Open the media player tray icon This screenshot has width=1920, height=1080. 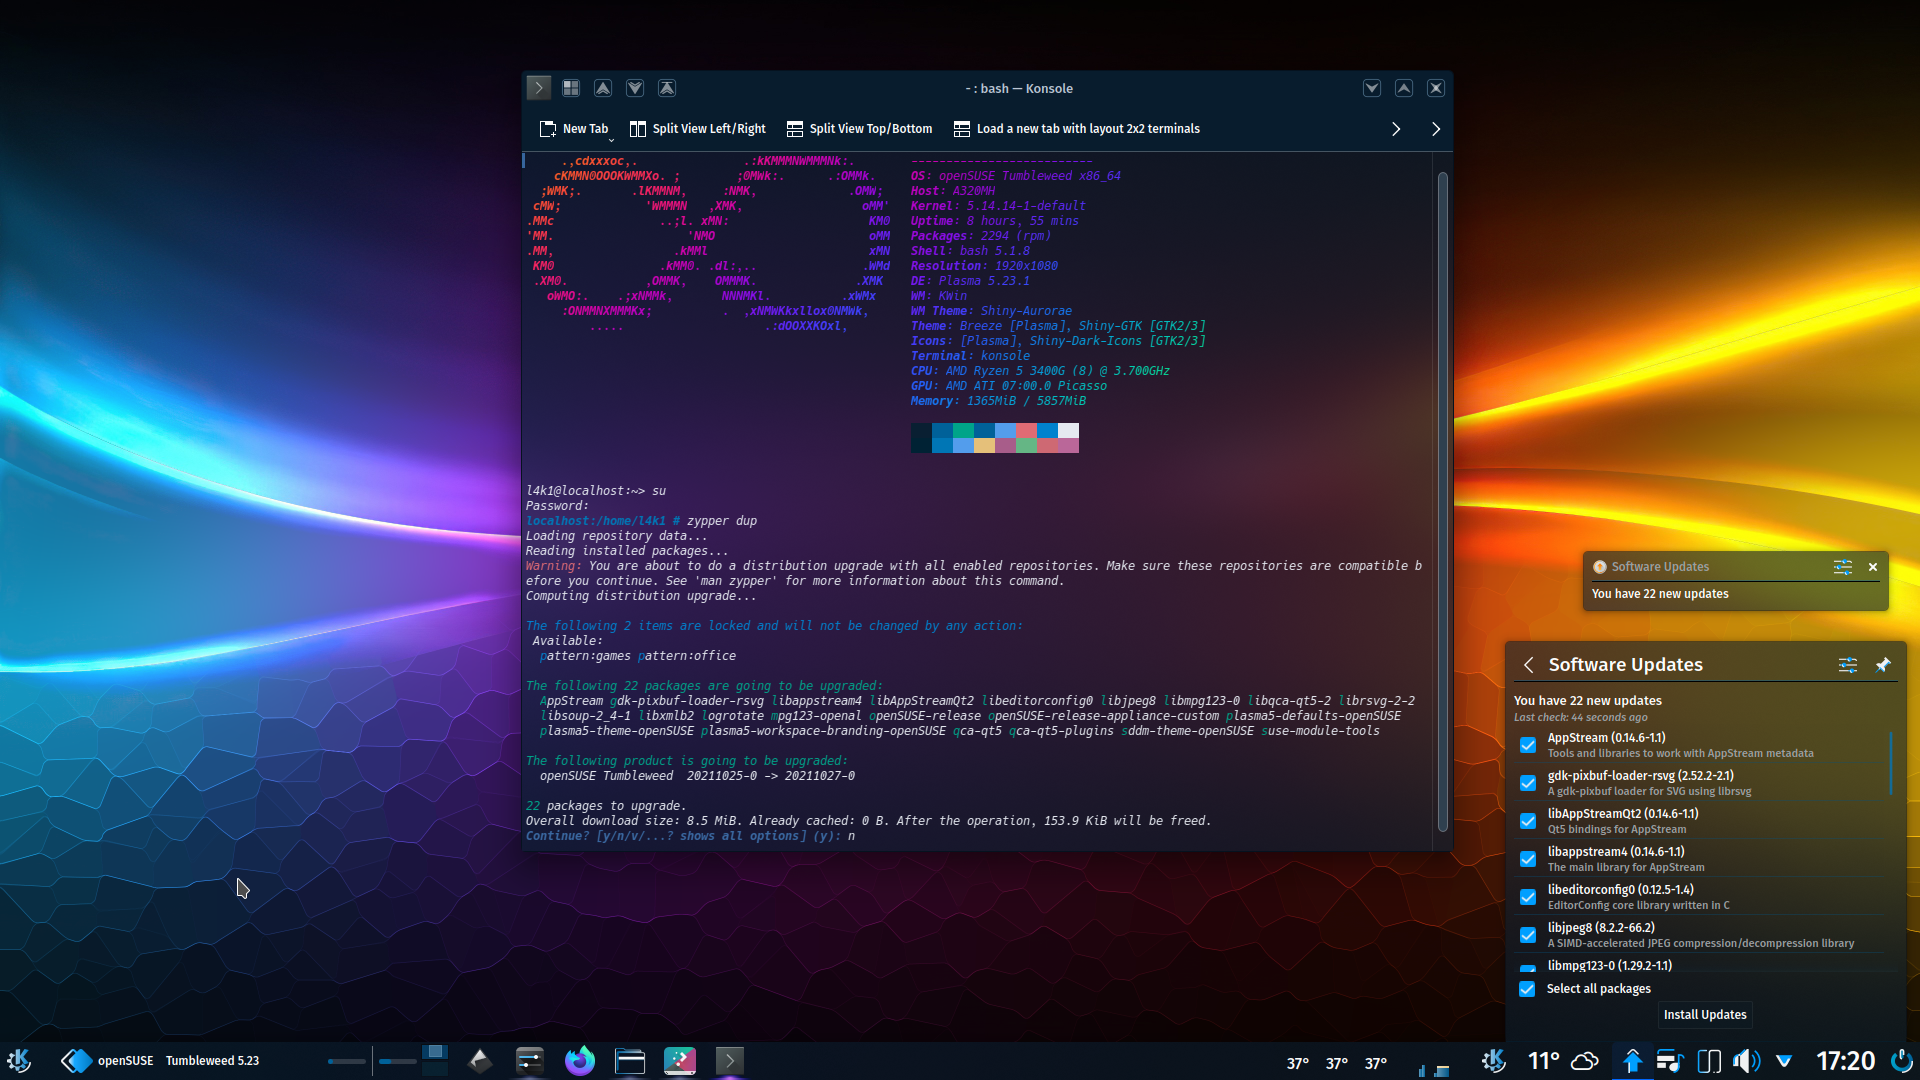(x=1670, y=1061)
